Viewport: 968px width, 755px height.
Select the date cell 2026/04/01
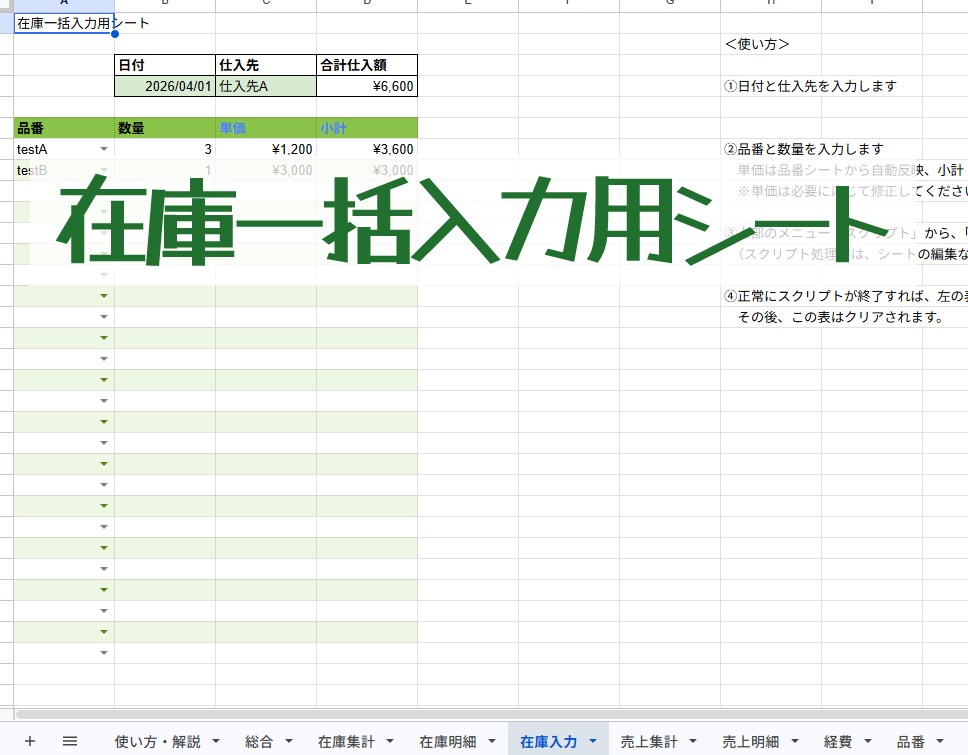[x=165, y=86]
